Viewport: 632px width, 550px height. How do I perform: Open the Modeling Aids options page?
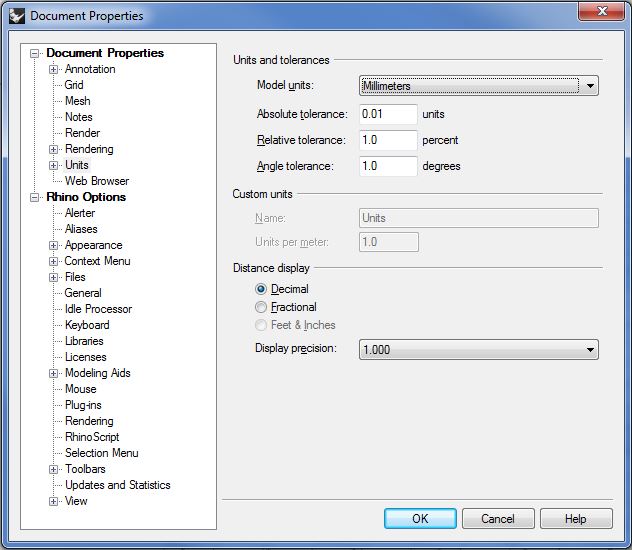98,373
